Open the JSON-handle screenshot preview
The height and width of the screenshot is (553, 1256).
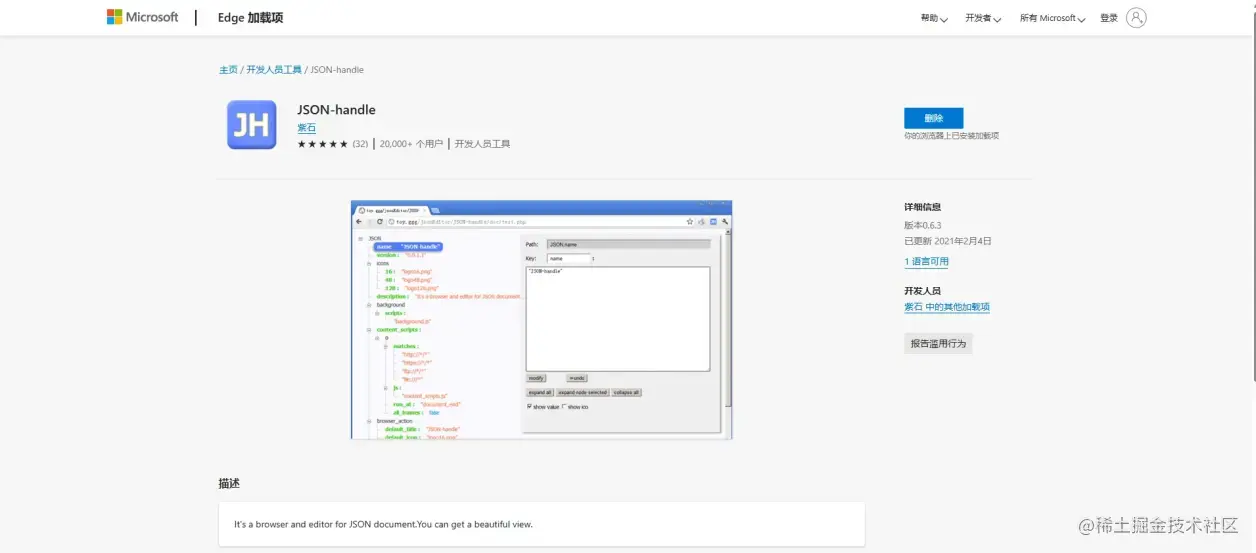tap(541, 320)
